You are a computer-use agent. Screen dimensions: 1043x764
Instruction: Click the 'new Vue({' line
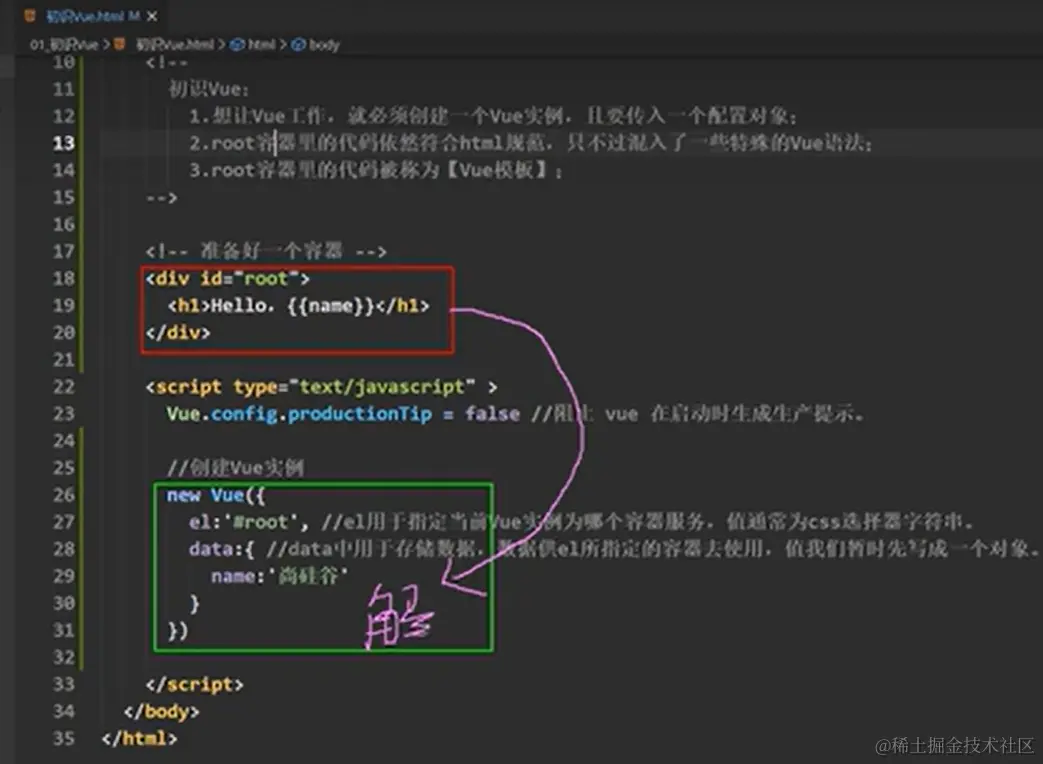[216, 495]
